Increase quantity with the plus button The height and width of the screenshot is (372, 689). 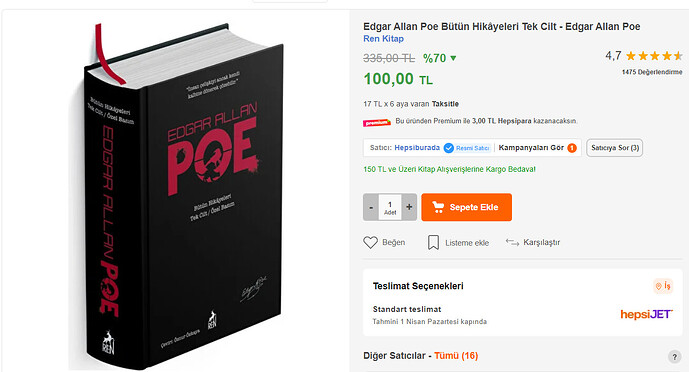tap(409, 207)
